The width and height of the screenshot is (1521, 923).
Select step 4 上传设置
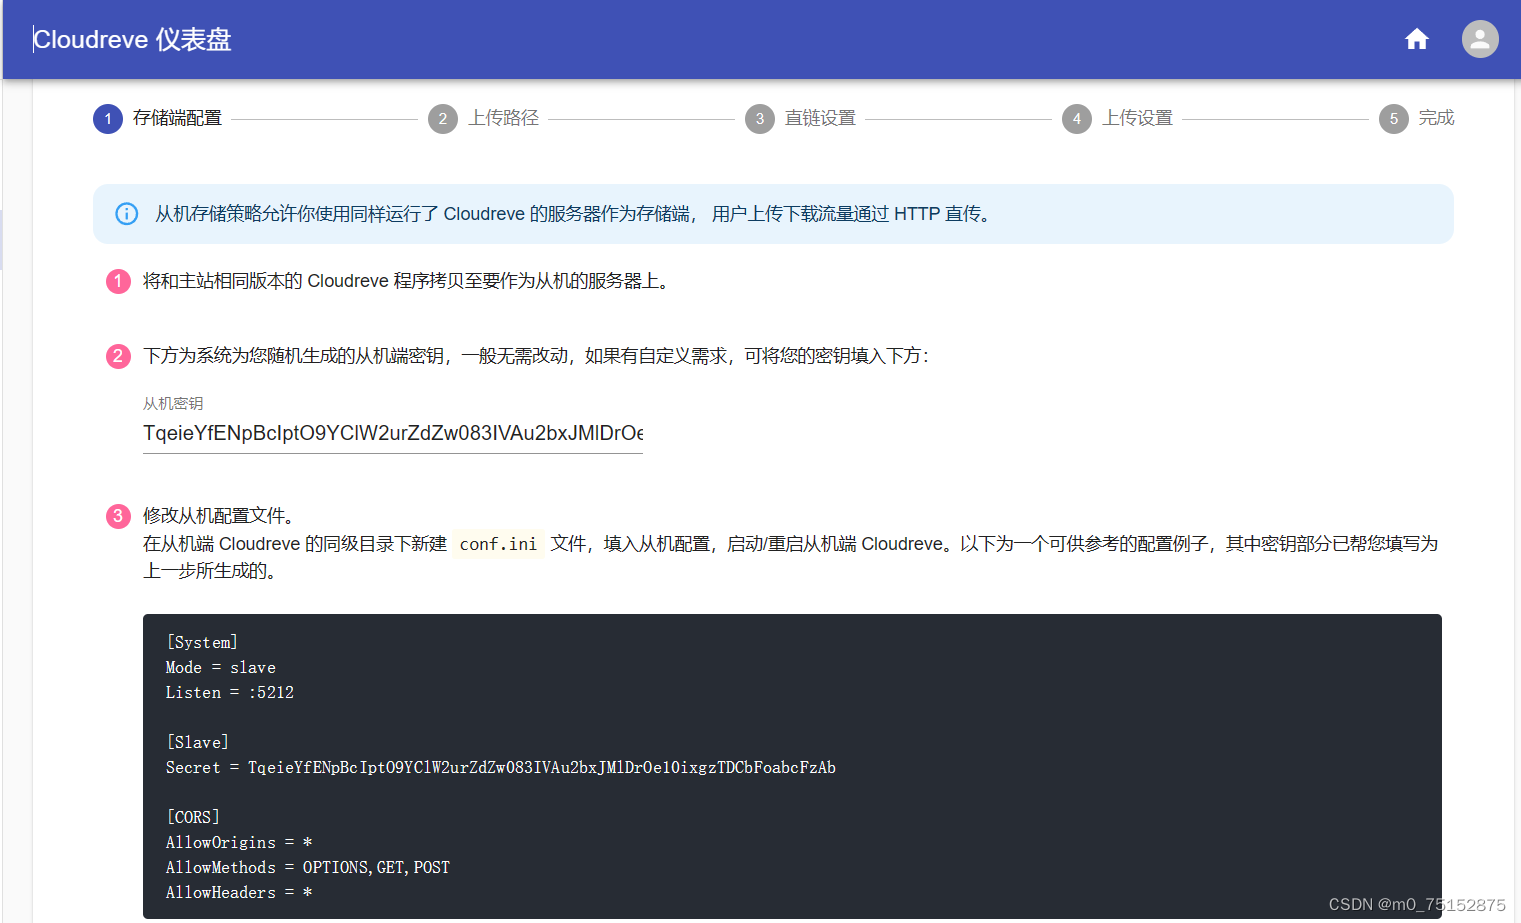tap(1118, 118)
